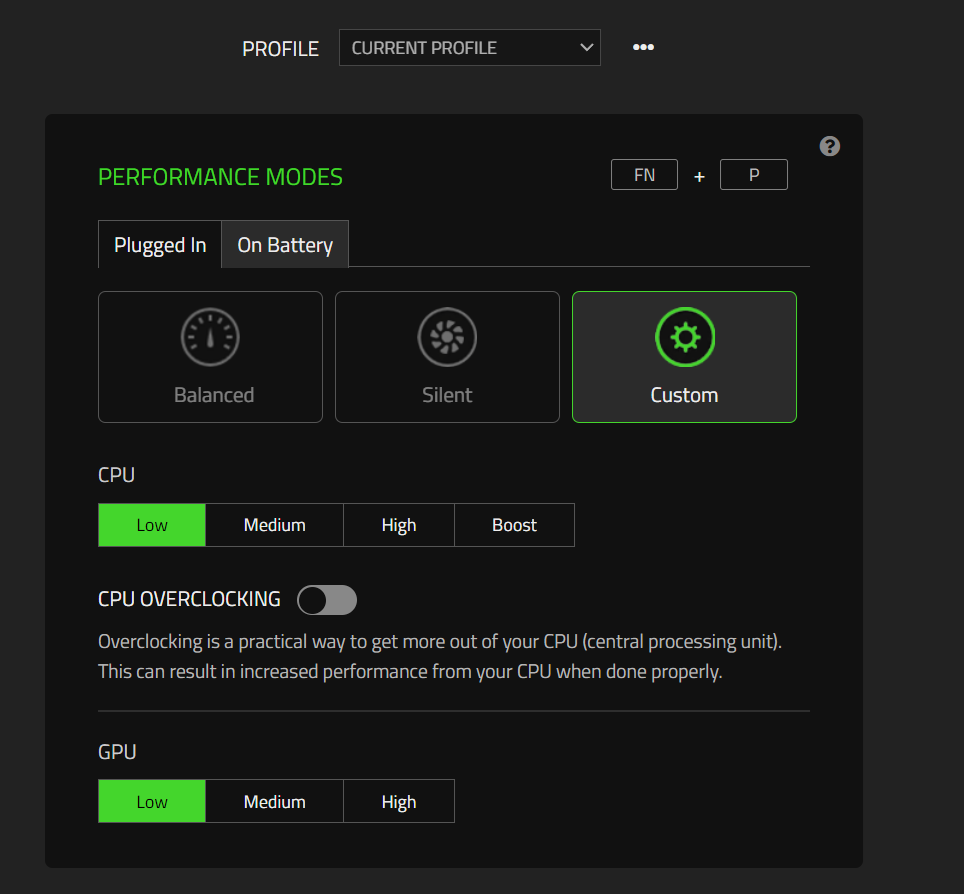Select the Custom gear icon
Image resolution: width=964 pixels, height=894 pixels.
click(684, 337)
